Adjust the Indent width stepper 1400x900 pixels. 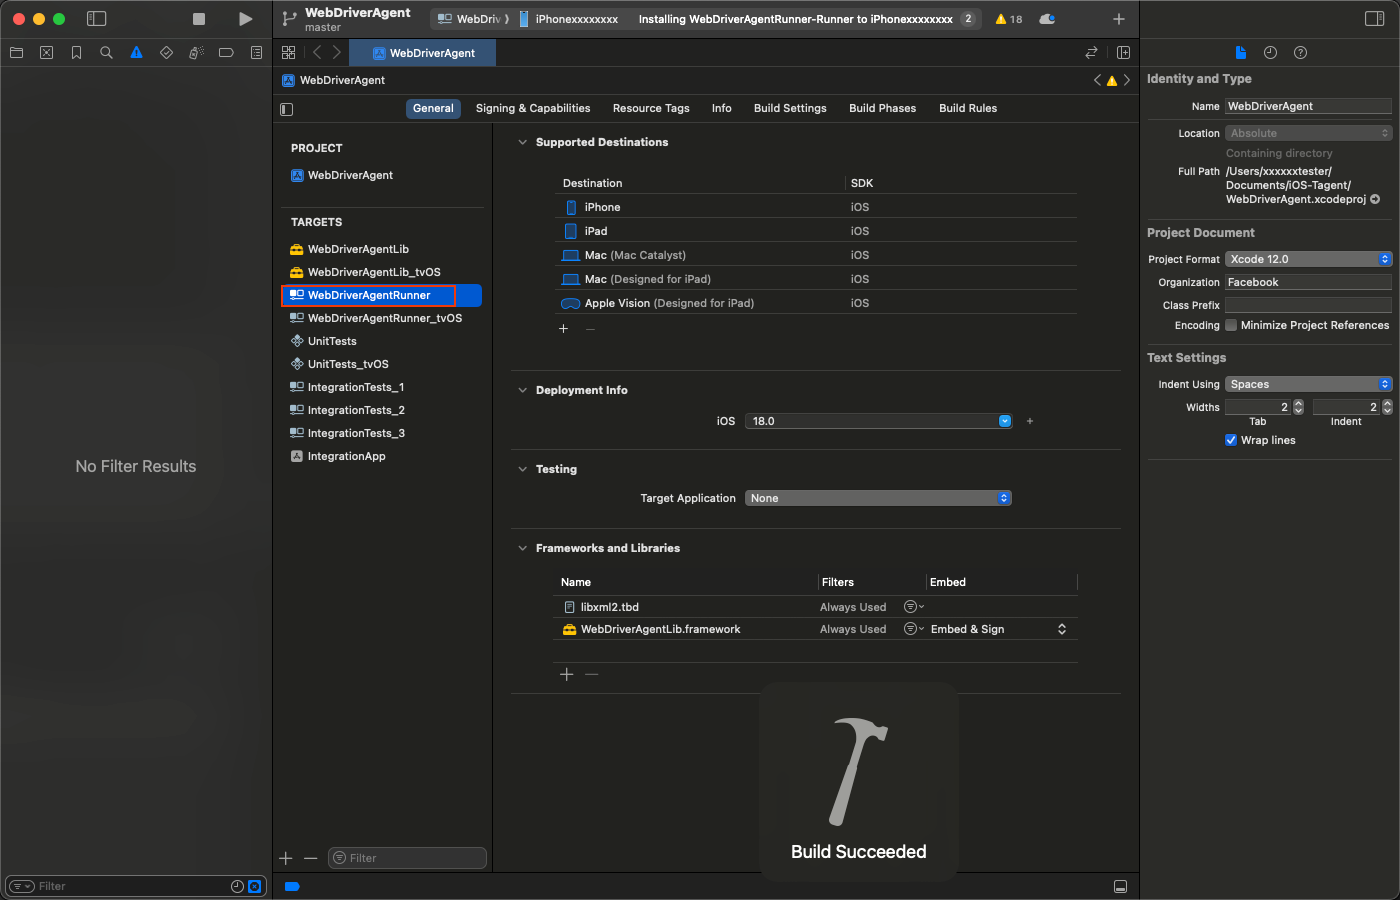pyautogui.click(x=1387, y=407)
